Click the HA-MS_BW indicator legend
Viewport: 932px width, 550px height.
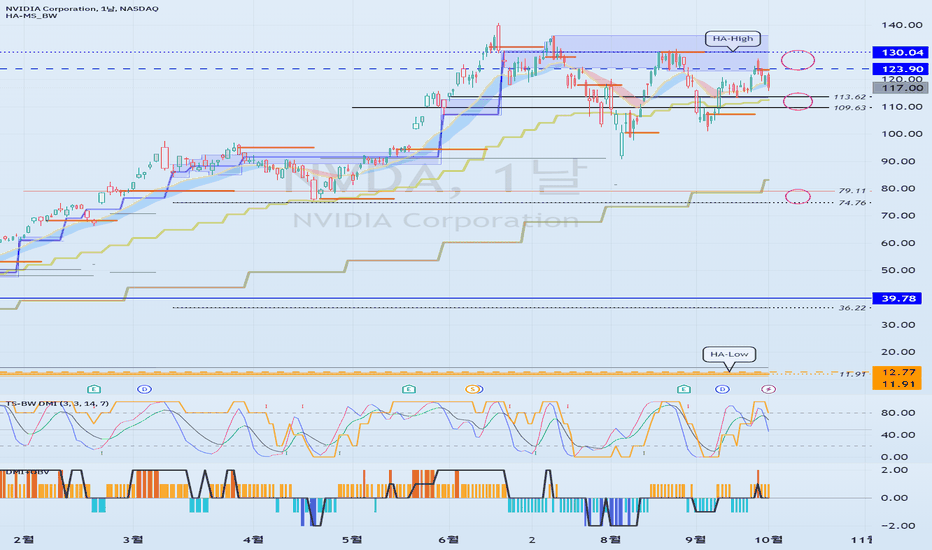[32, 16]
